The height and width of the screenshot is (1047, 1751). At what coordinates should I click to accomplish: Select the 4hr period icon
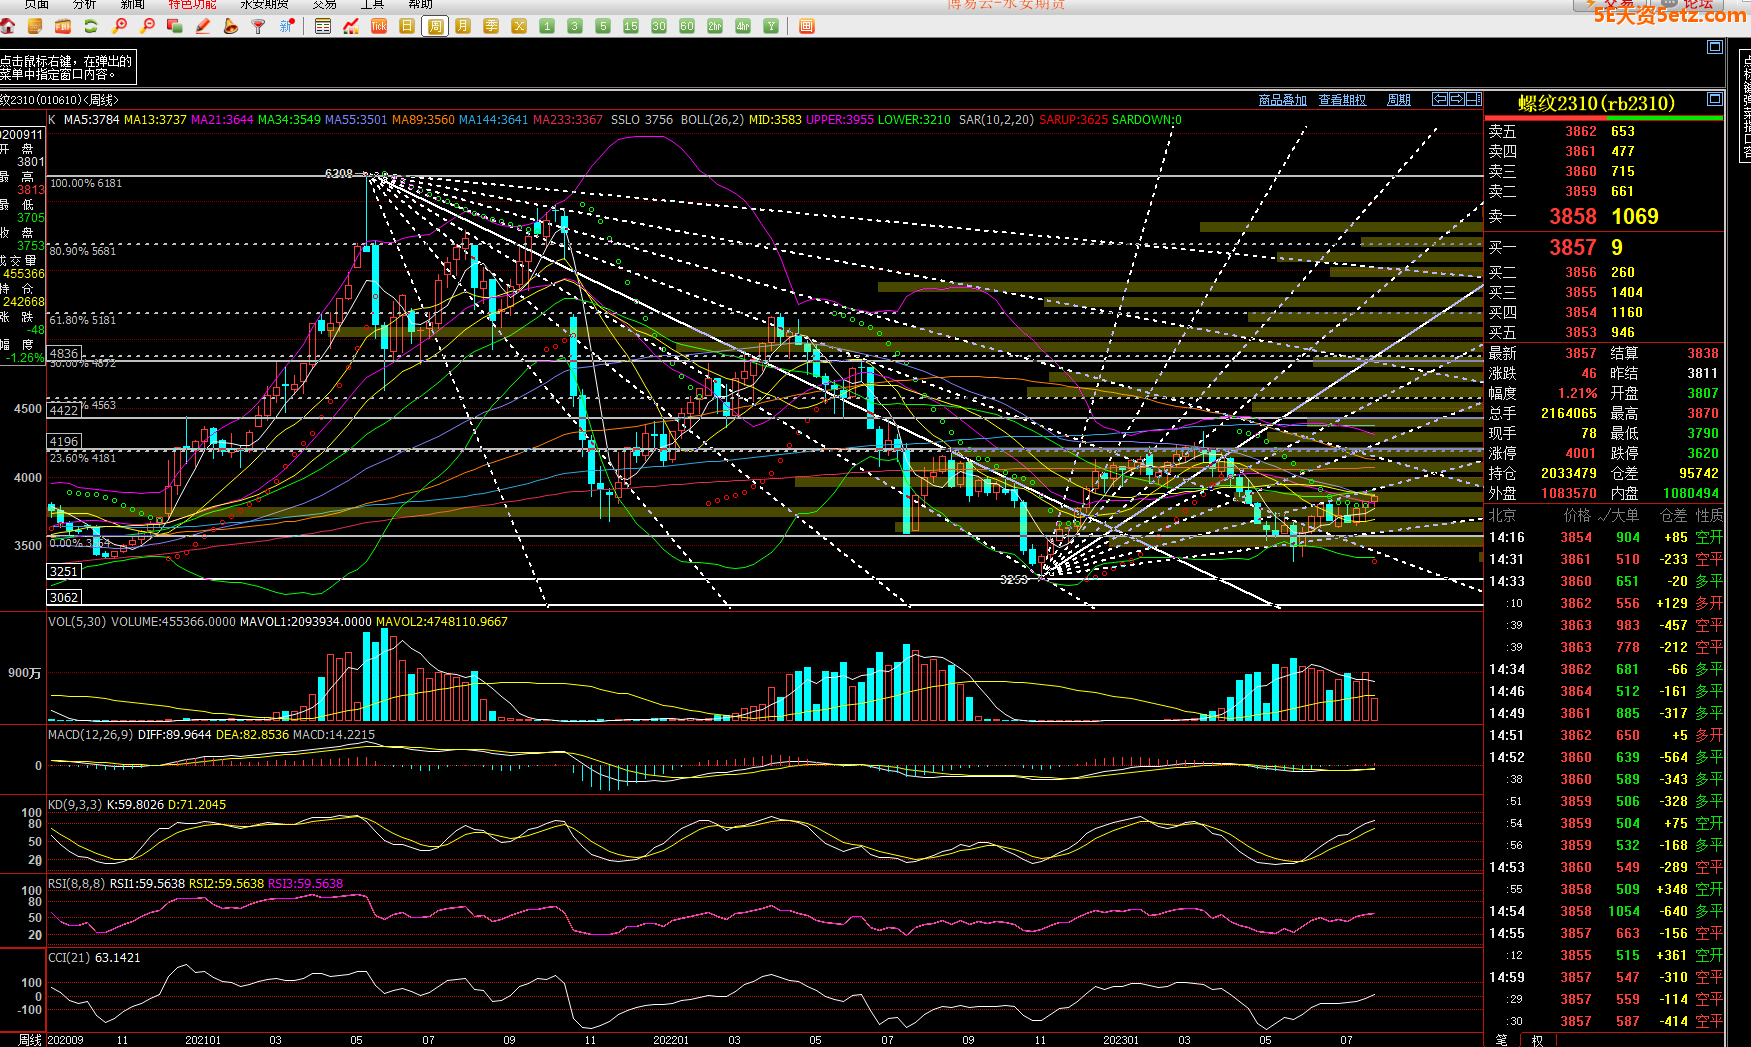(x=743, y=26)
